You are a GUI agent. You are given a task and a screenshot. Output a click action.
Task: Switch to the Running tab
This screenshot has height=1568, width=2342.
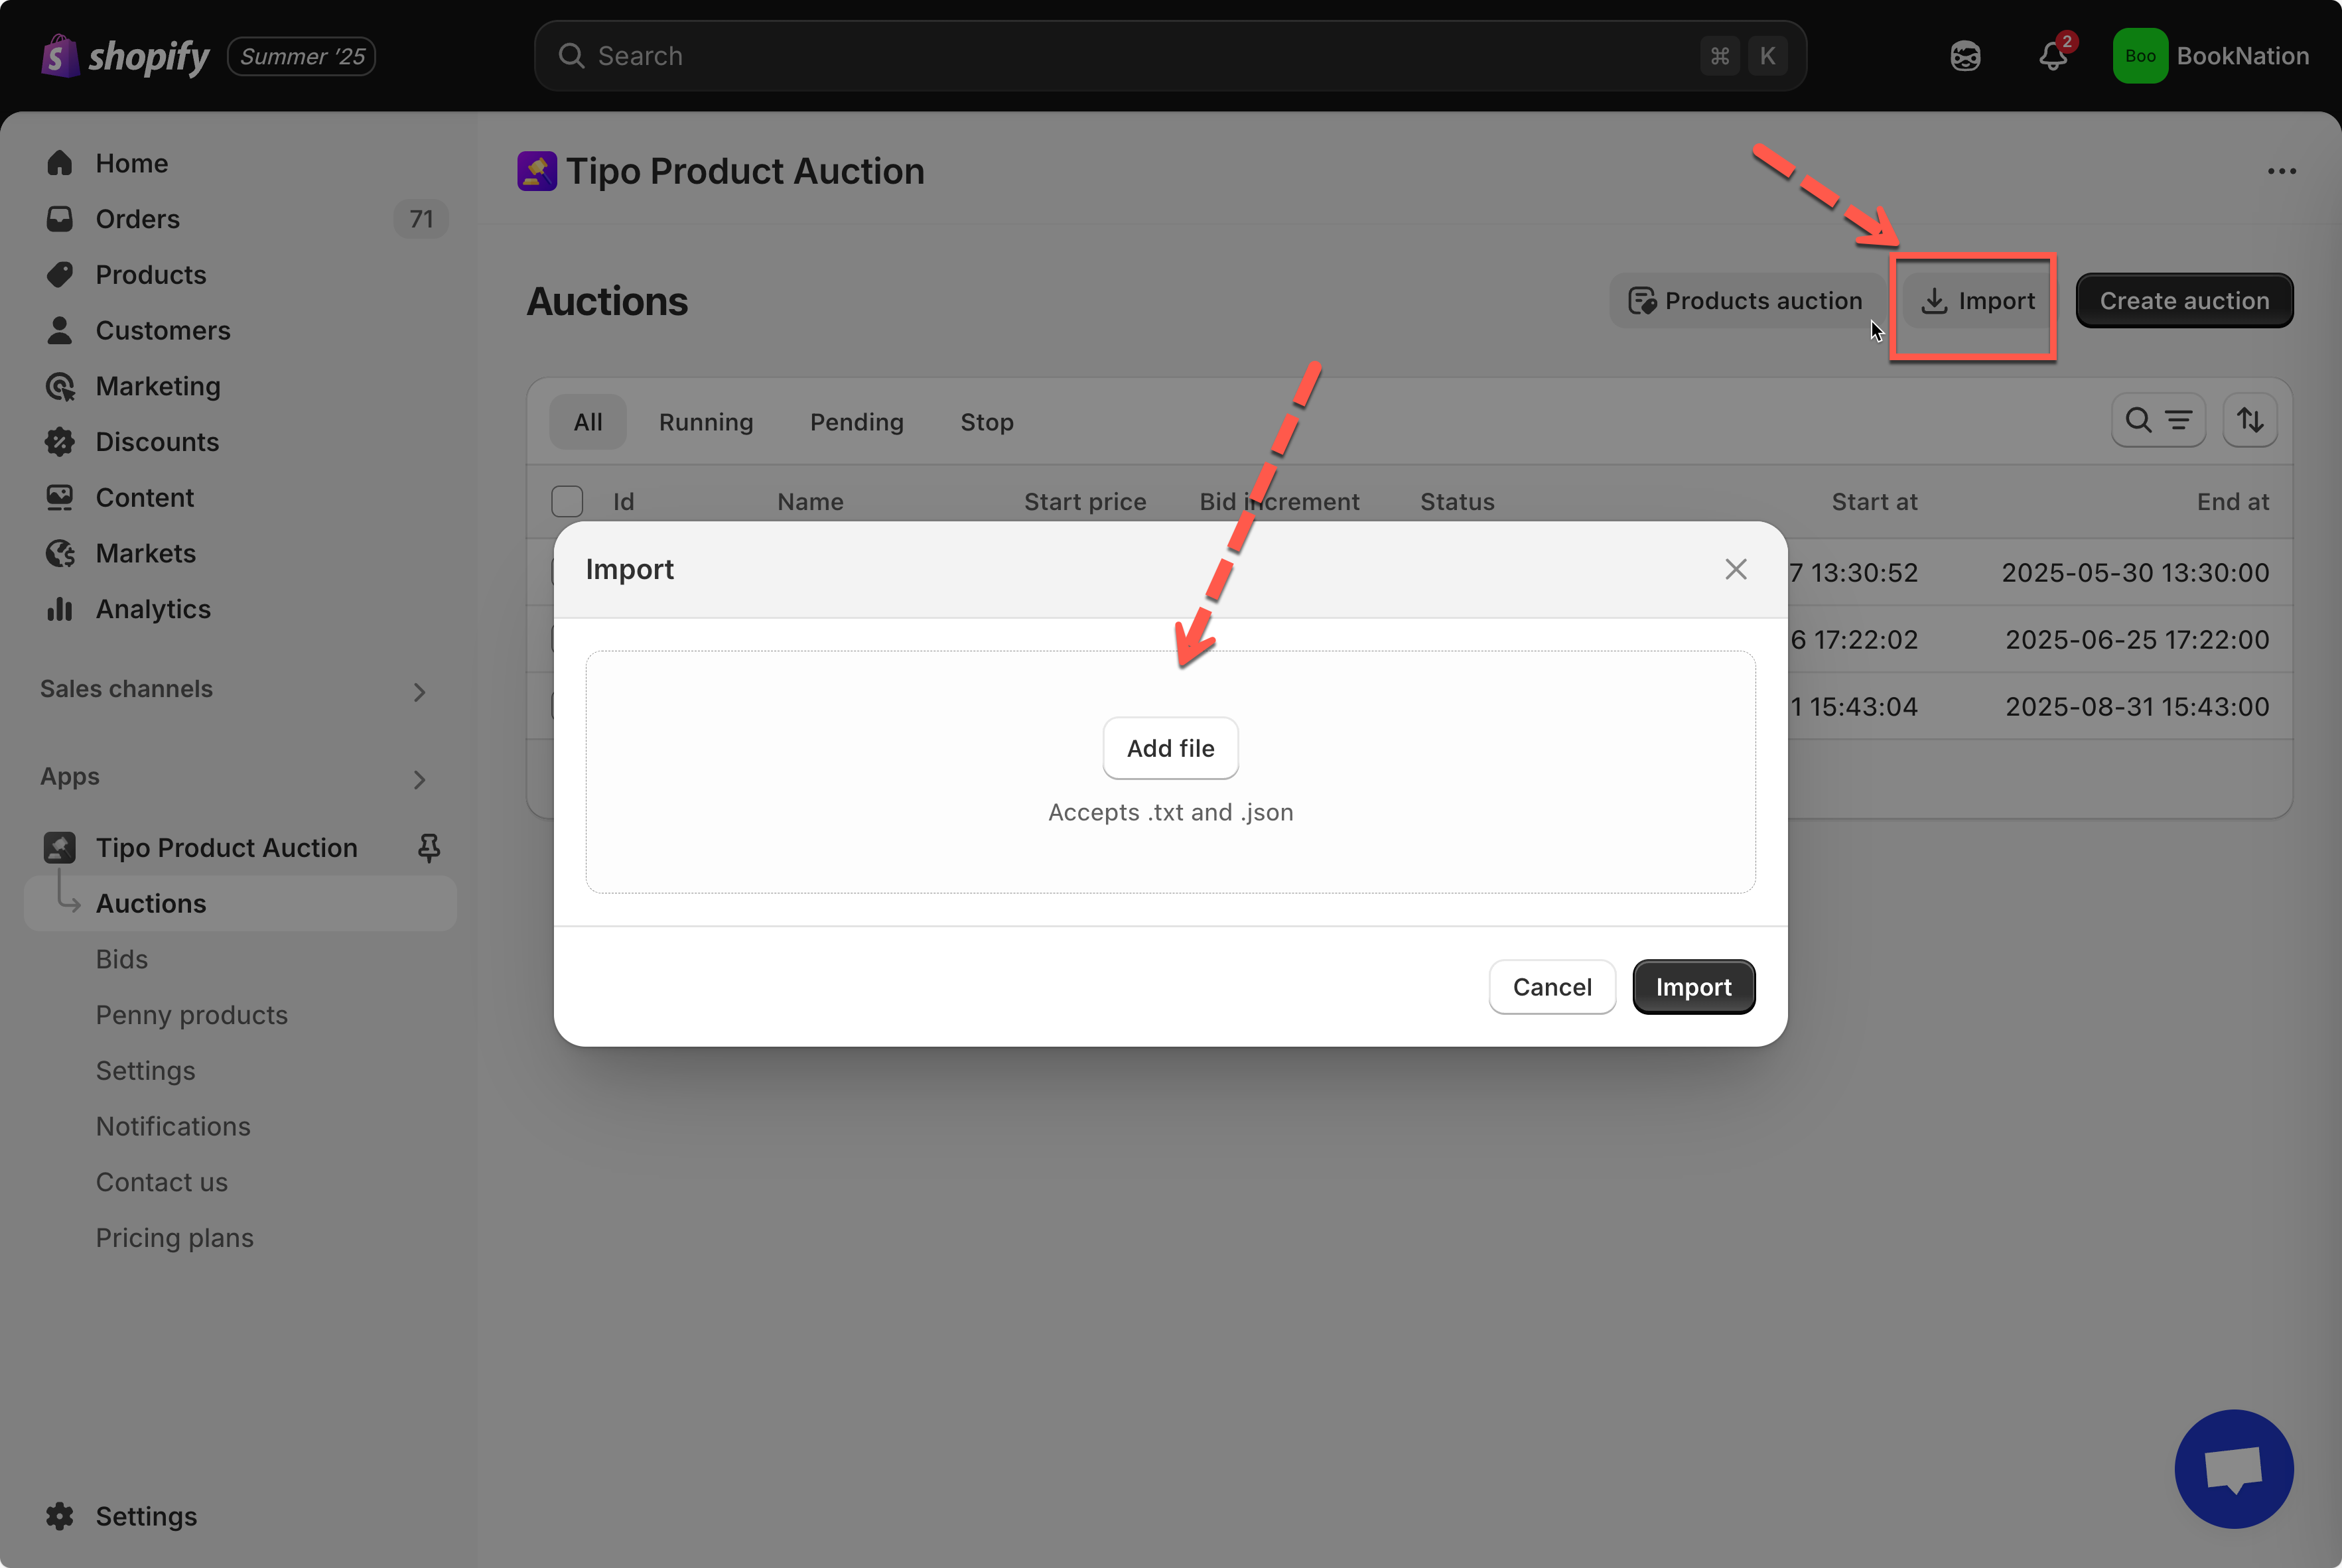705,422
